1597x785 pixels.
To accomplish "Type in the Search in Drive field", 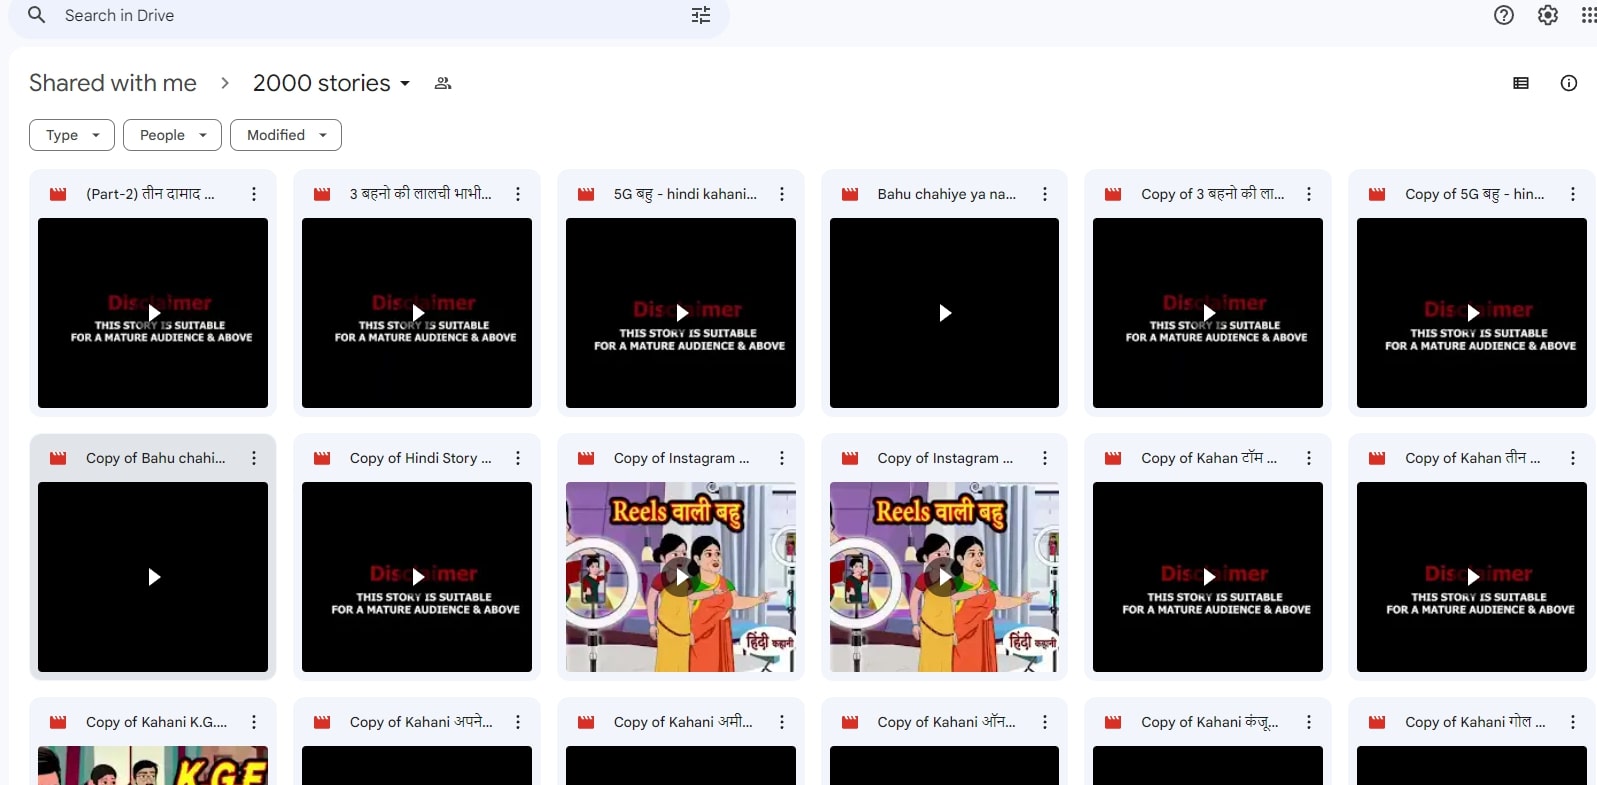I will click(x=370, y=15).
